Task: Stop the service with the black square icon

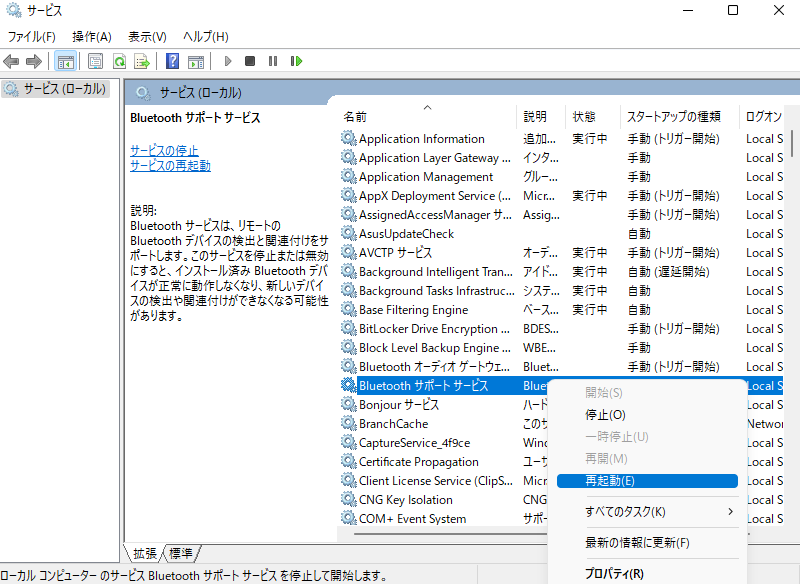Action: tap(249, 61)
